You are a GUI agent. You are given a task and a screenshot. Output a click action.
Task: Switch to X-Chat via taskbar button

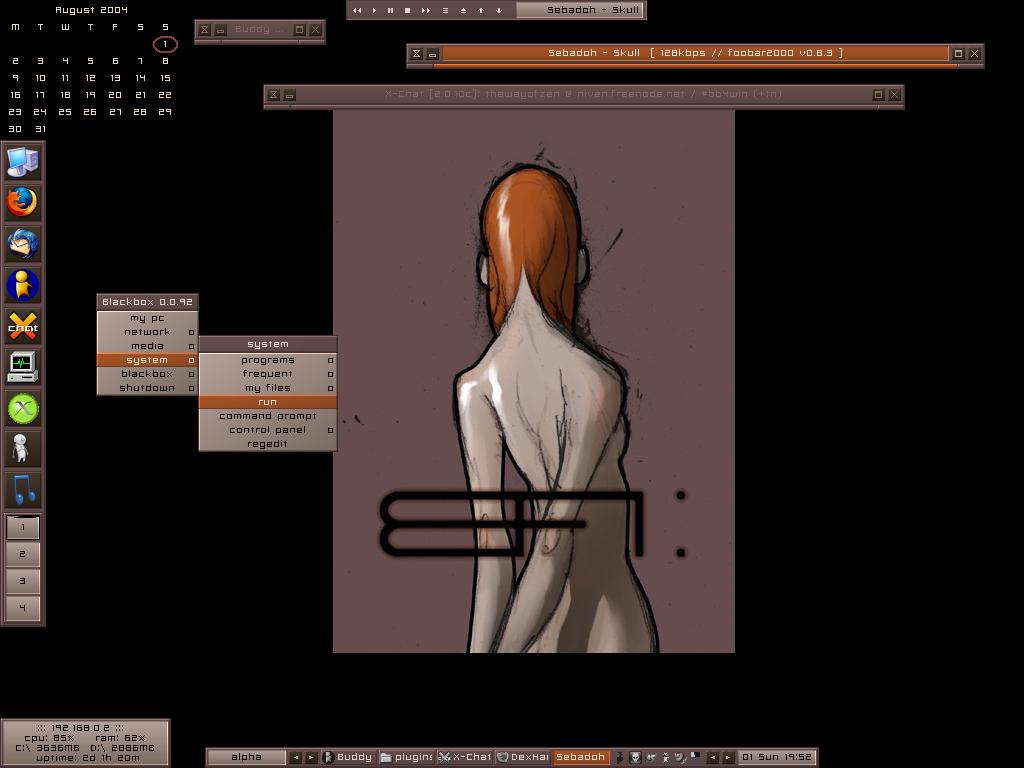464,758
